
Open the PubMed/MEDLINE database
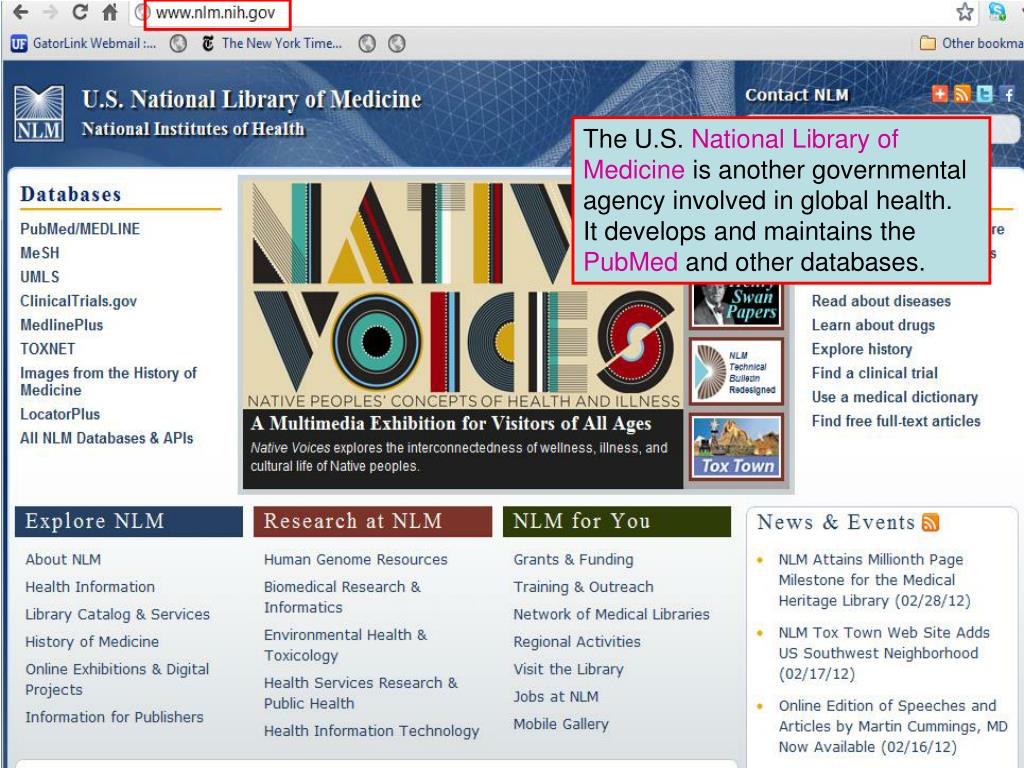click(80, 229)
